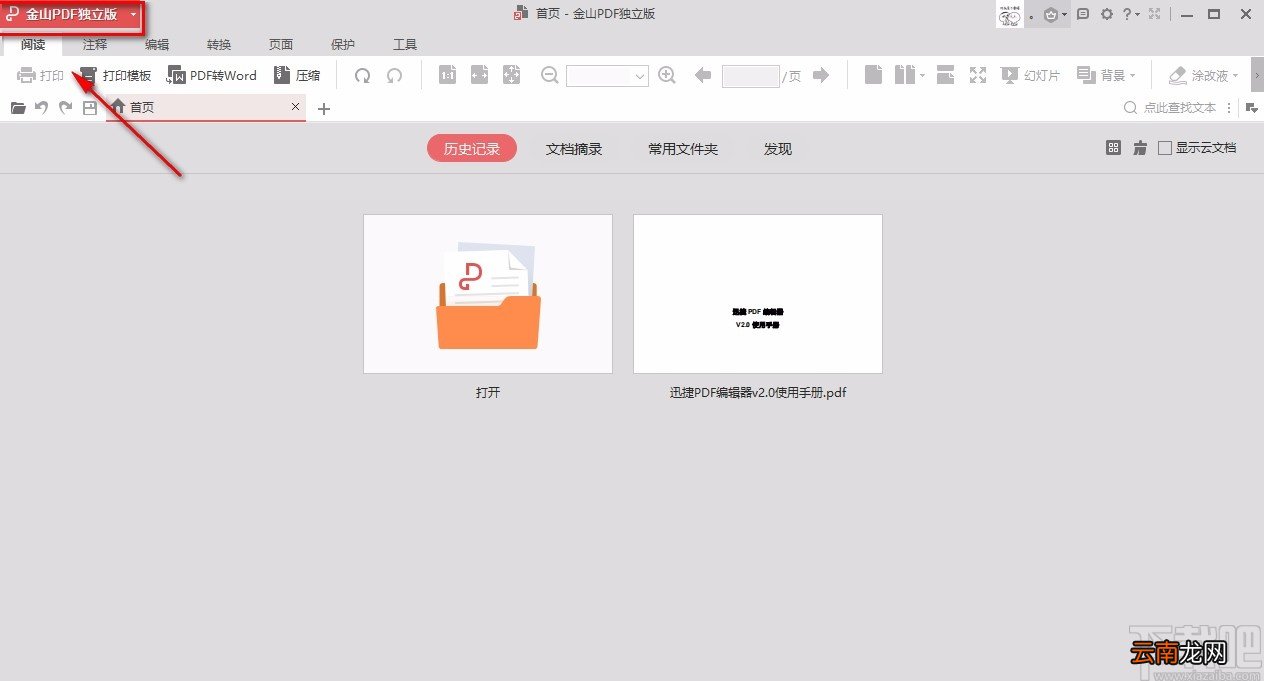Open the help question mark menu
The image size is (1264, 681).
coord(1131,14)
